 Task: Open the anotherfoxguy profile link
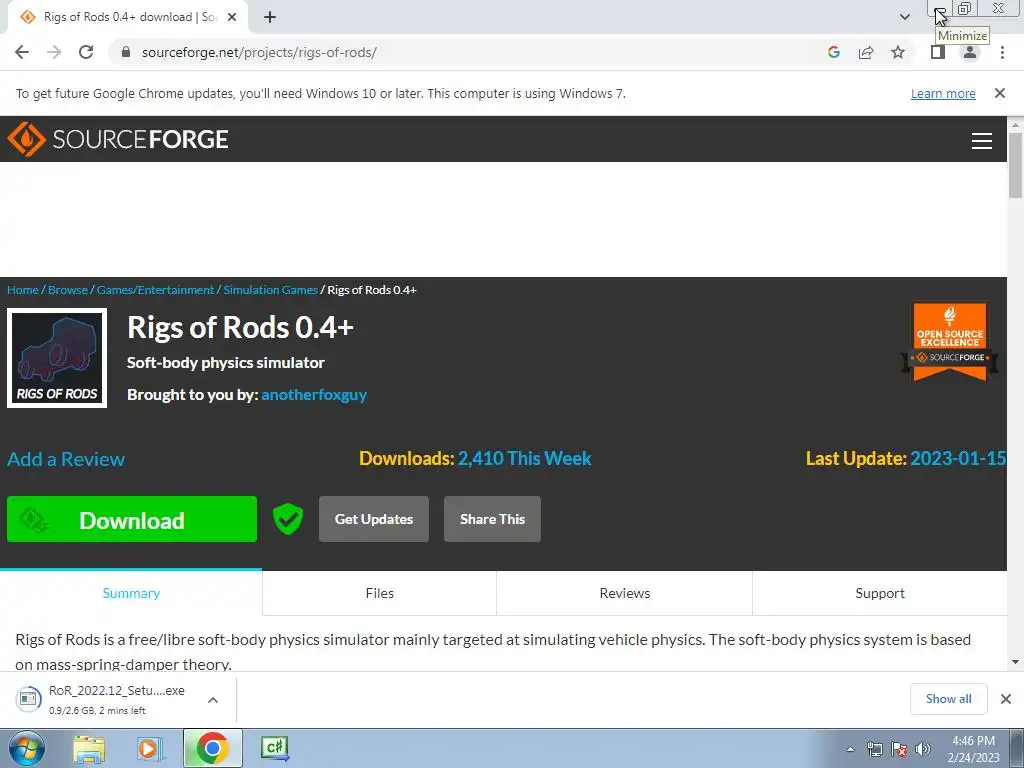click(x=314, y=394)
